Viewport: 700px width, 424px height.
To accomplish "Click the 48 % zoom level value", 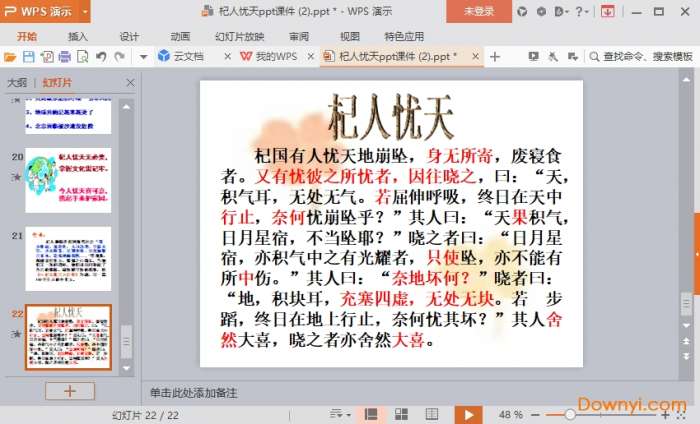I will pyautogui.click(x=511, y=415).
